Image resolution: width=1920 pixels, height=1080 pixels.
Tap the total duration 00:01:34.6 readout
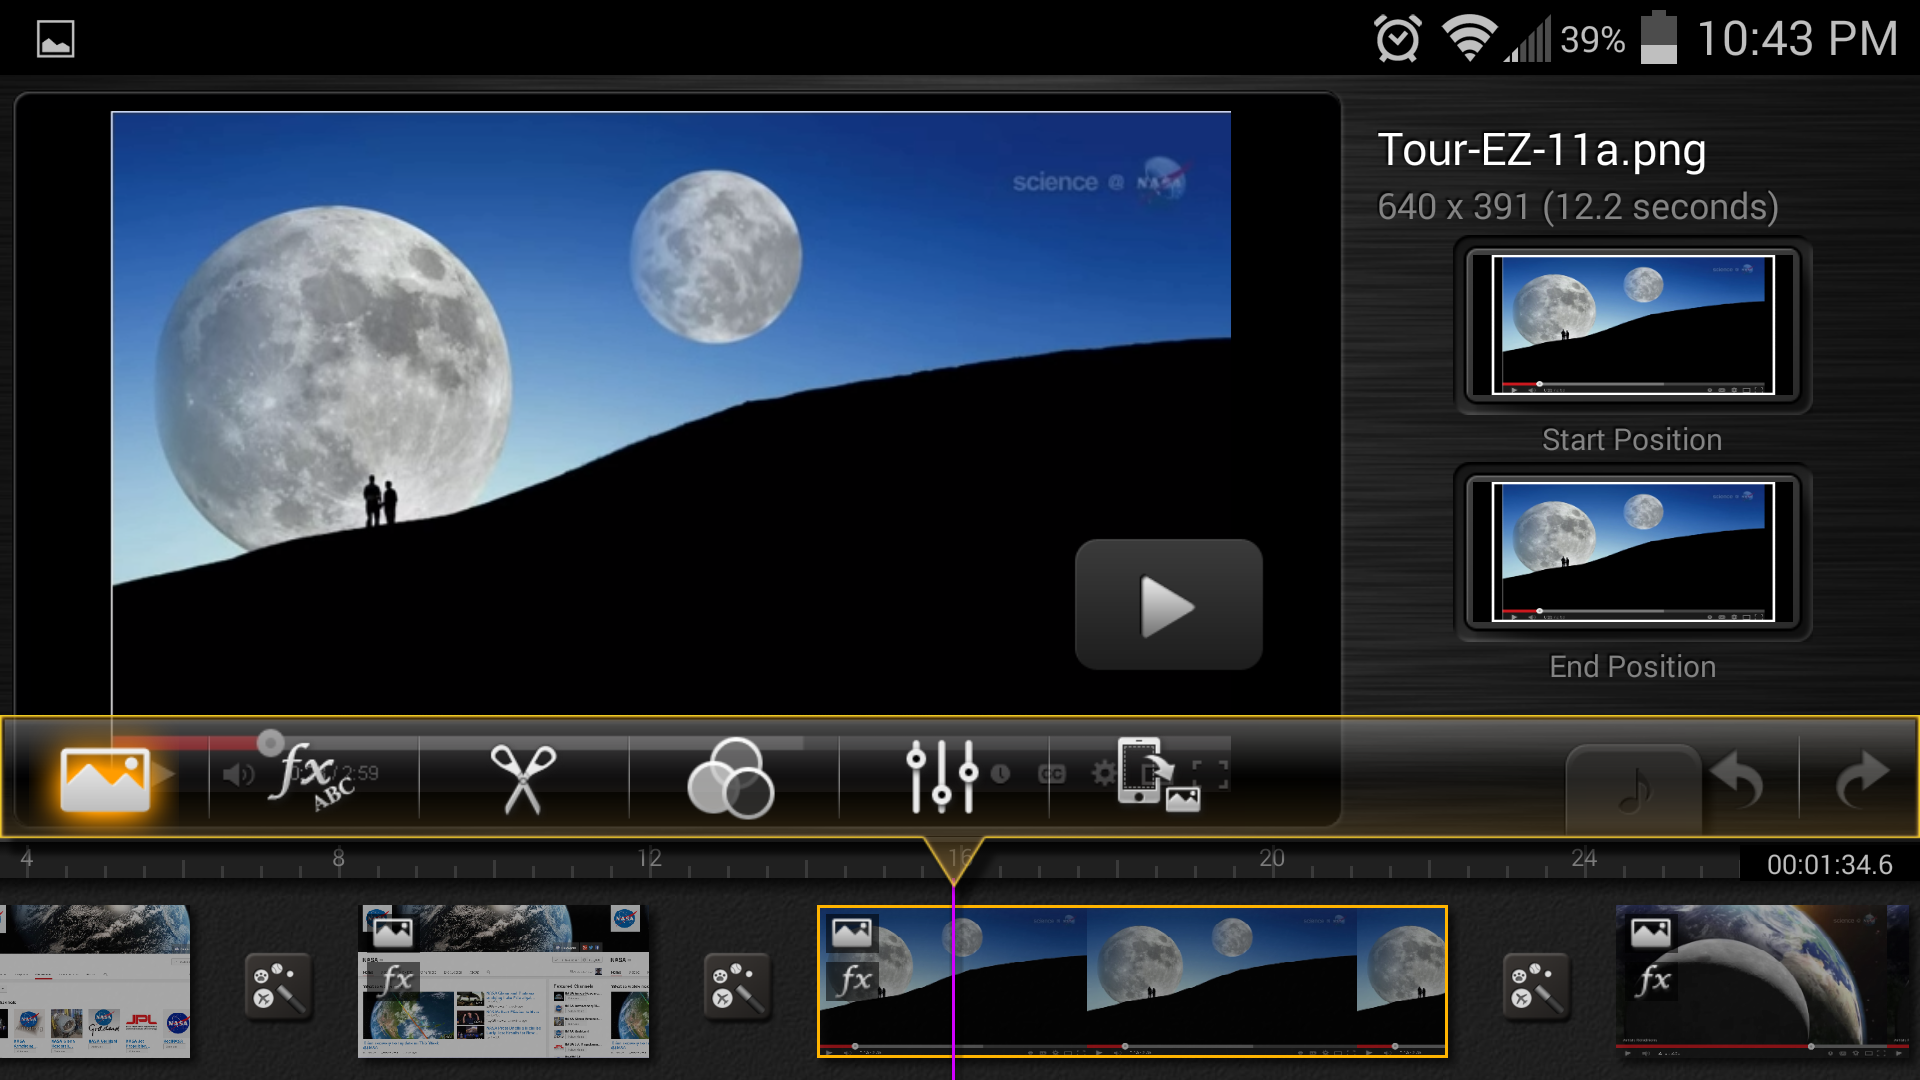click(x=1829, y=865)
